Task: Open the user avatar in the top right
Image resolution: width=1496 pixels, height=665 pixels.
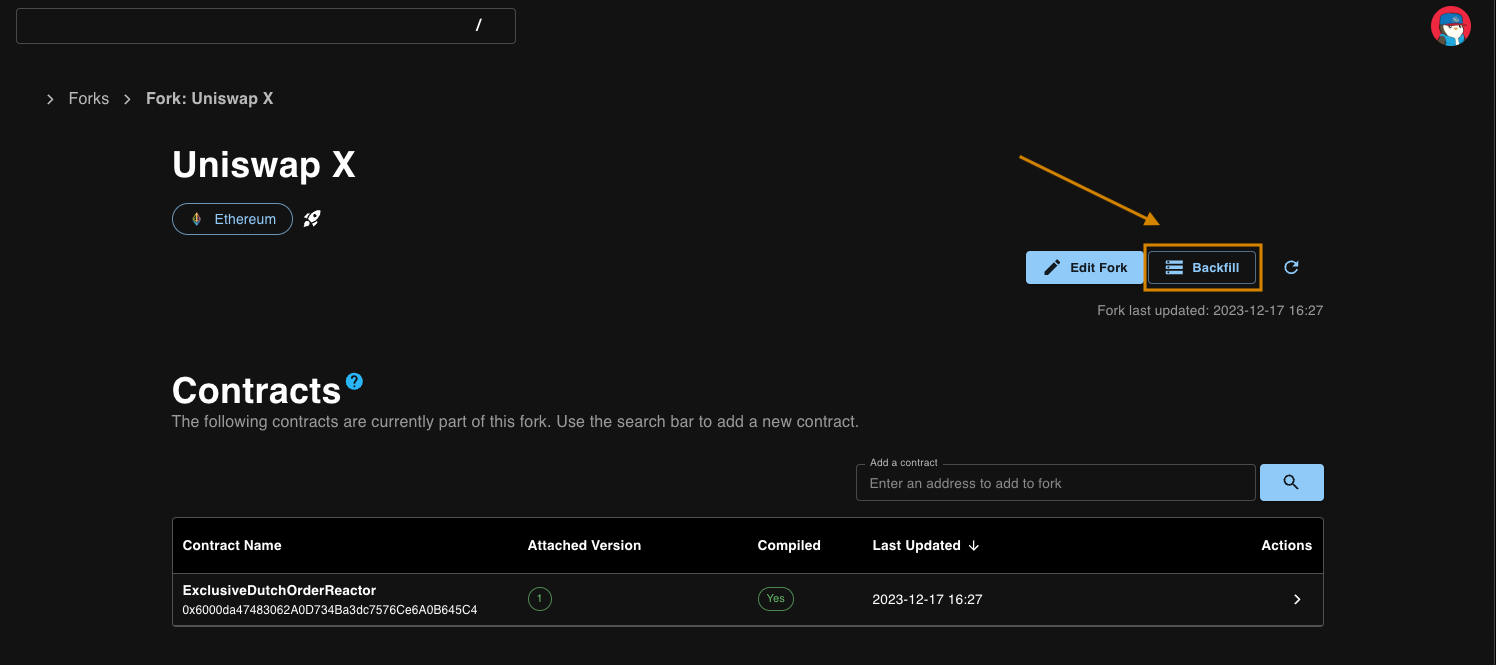Action: tap(1450, 26)
